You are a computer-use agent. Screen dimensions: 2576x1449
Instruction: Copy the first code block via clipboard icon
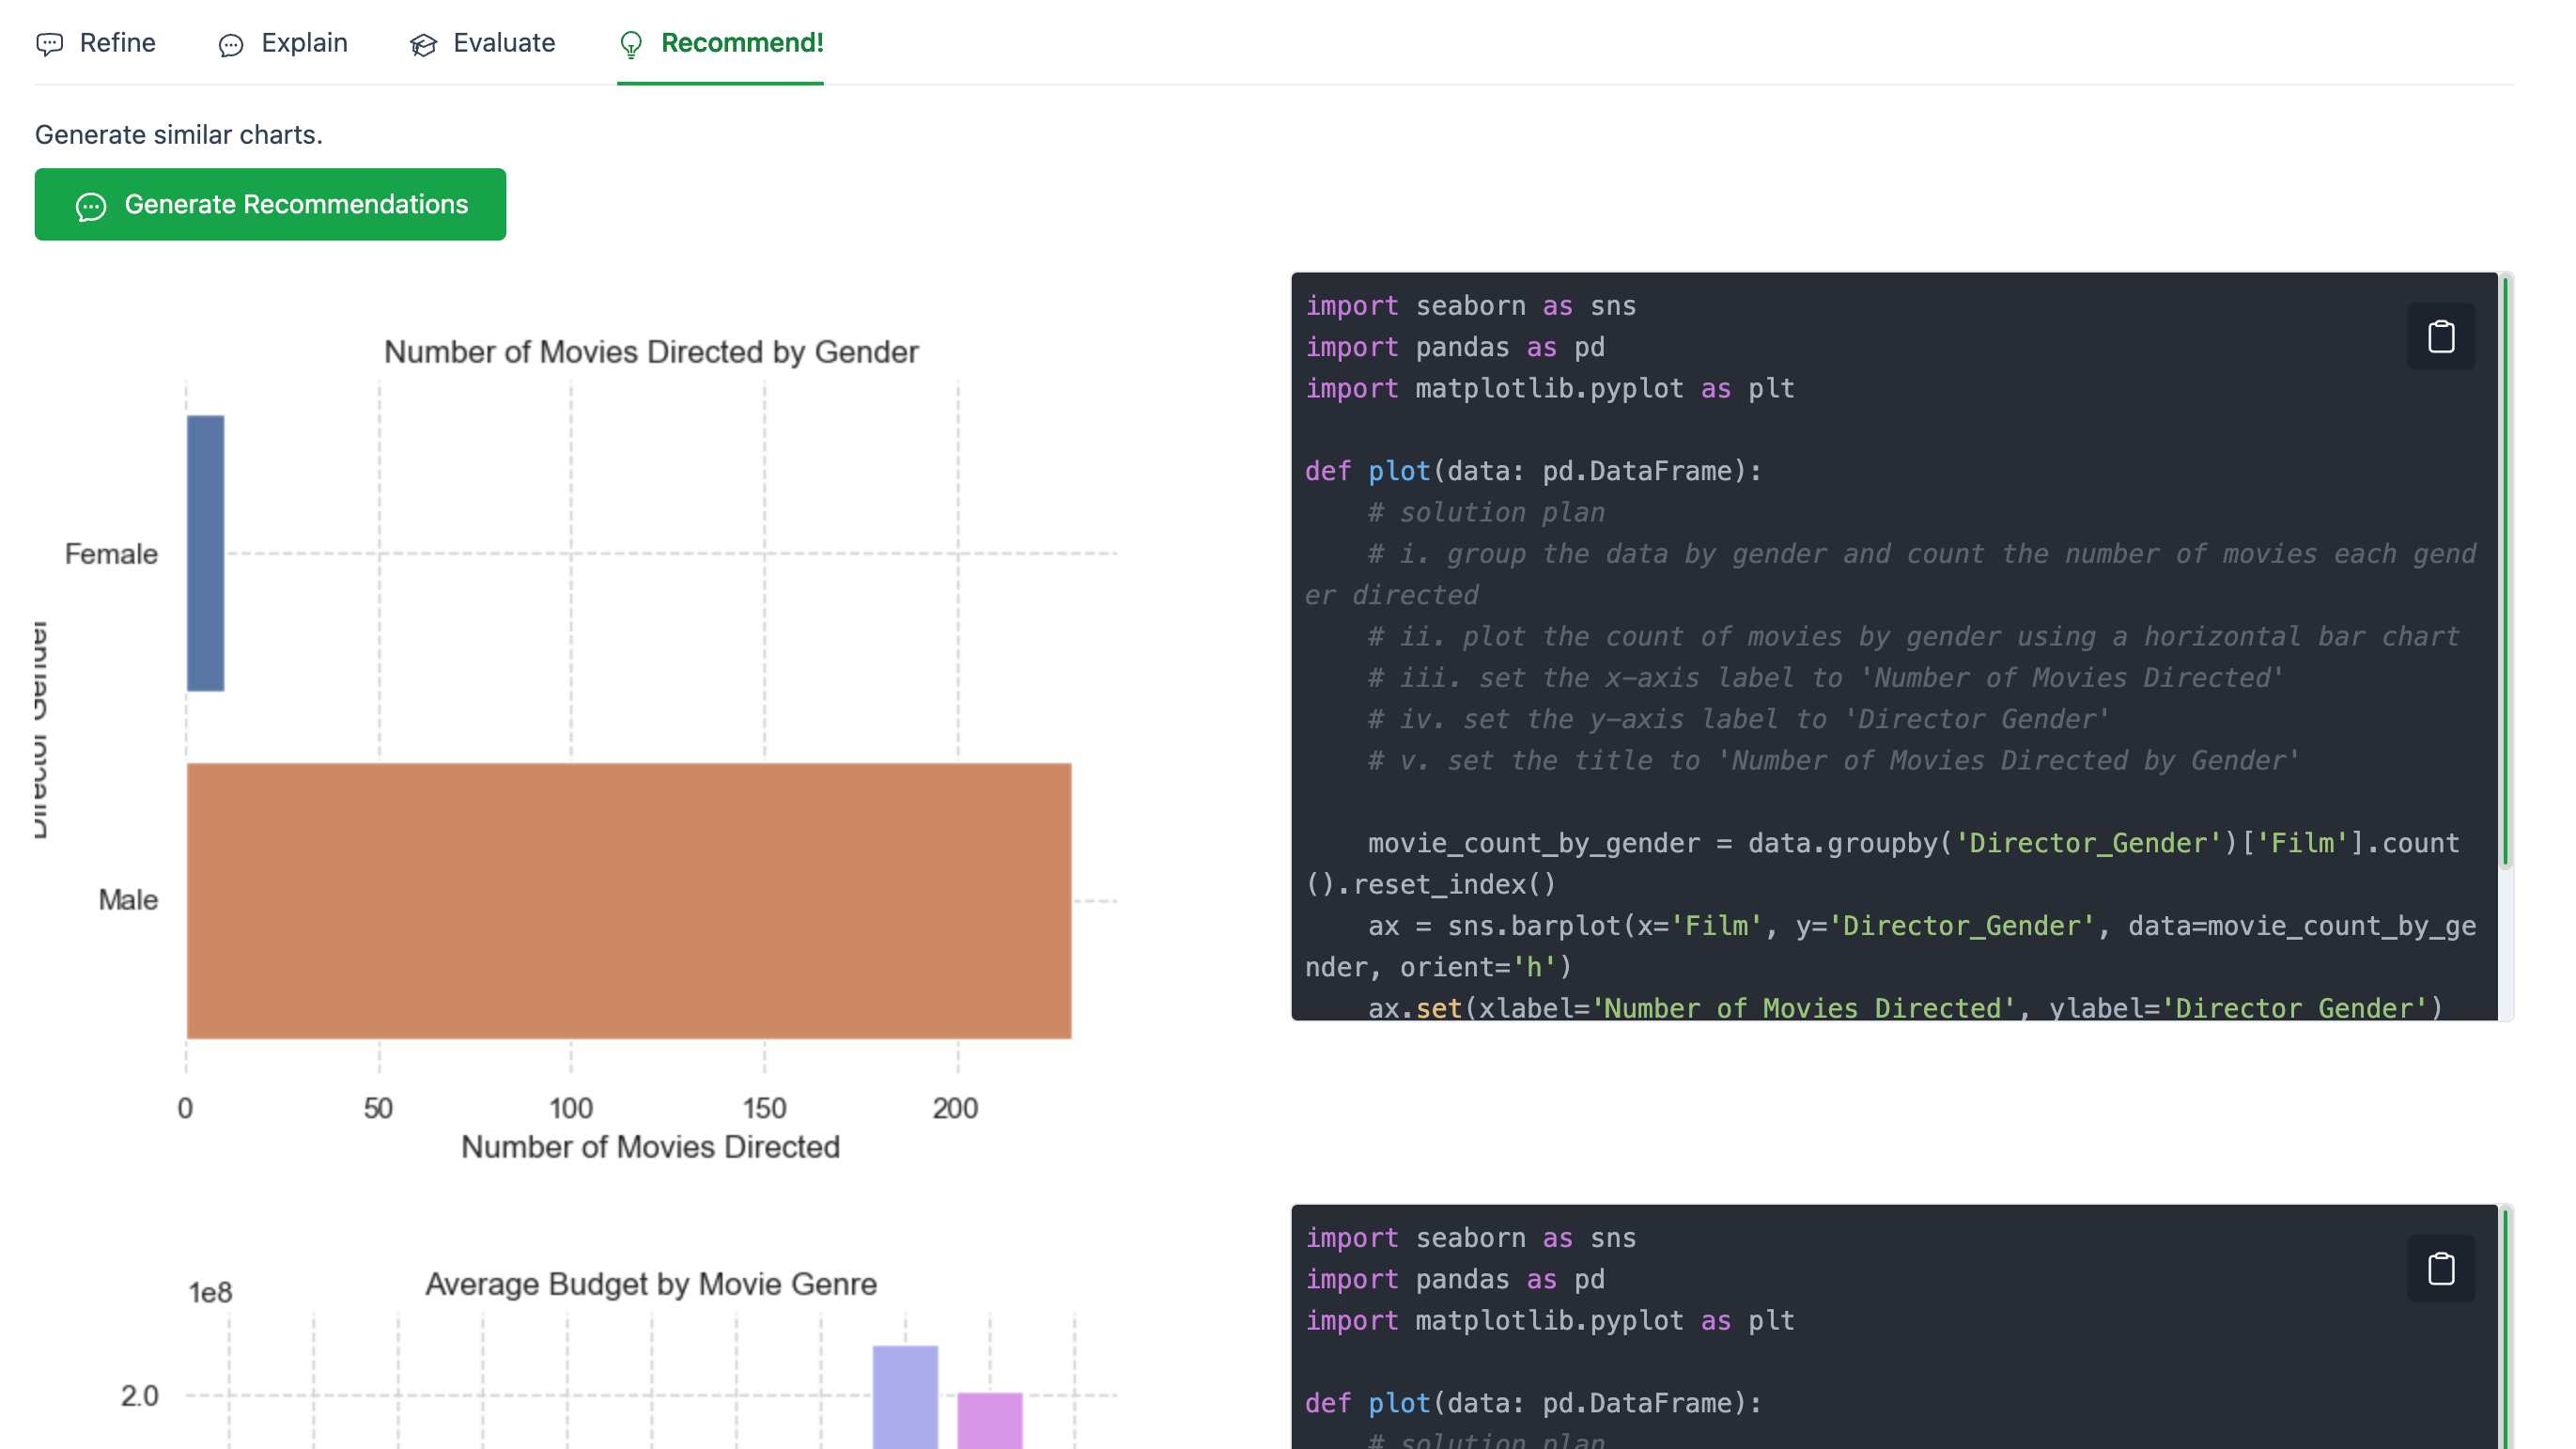pyautogui.click(x=2440, y=337)
